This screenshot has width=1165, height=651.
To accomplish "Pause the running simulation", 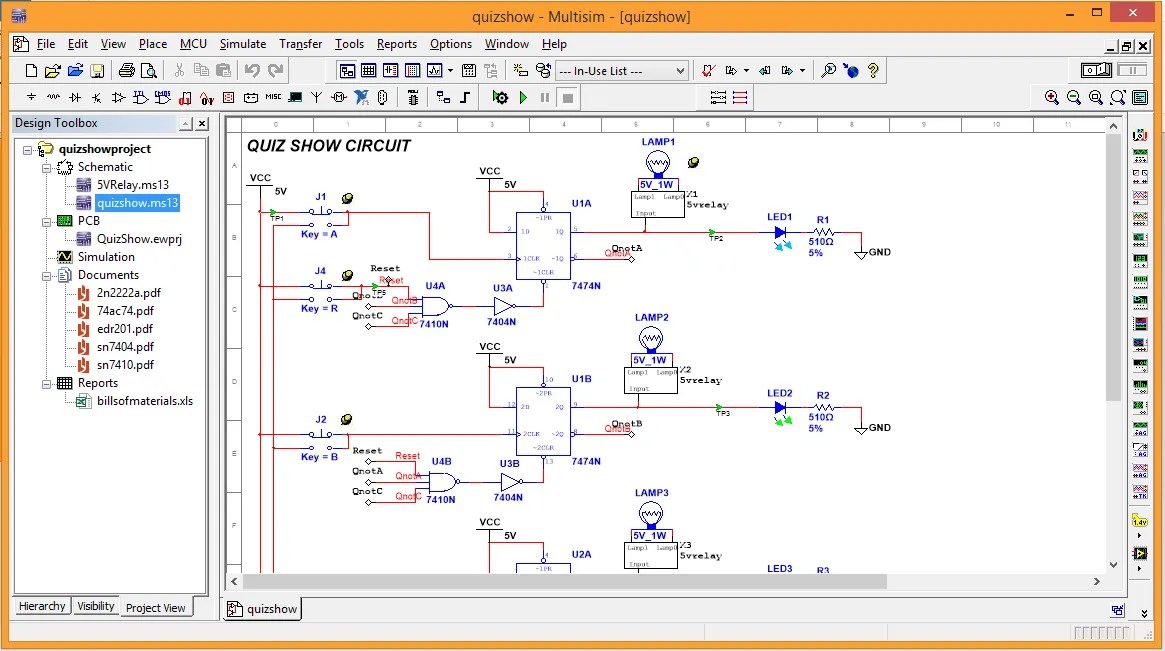I will [546, 97].
